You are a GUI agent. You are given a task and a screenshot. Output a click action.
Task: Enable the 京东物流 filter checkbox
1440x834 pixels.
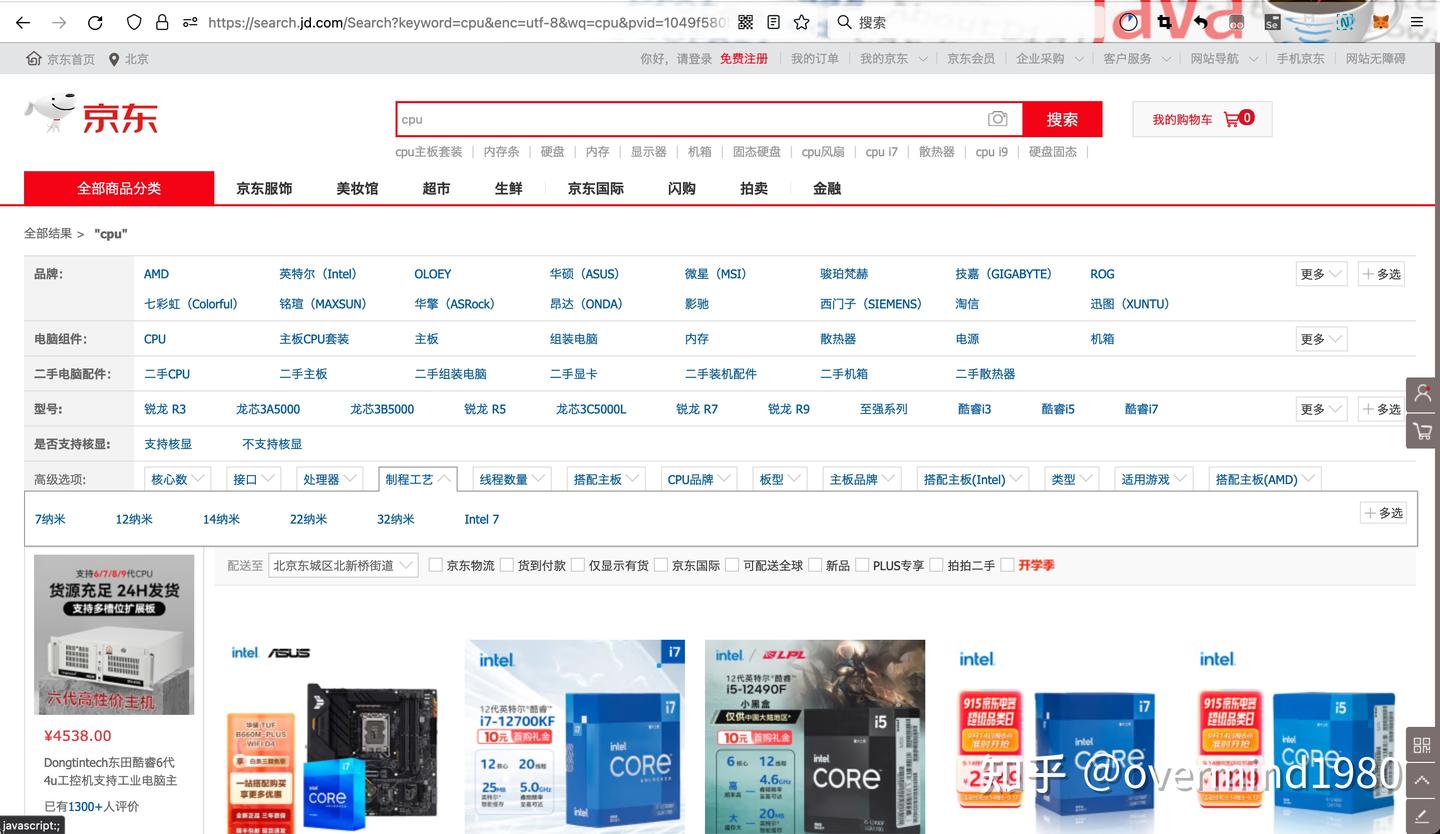point(436,564)
